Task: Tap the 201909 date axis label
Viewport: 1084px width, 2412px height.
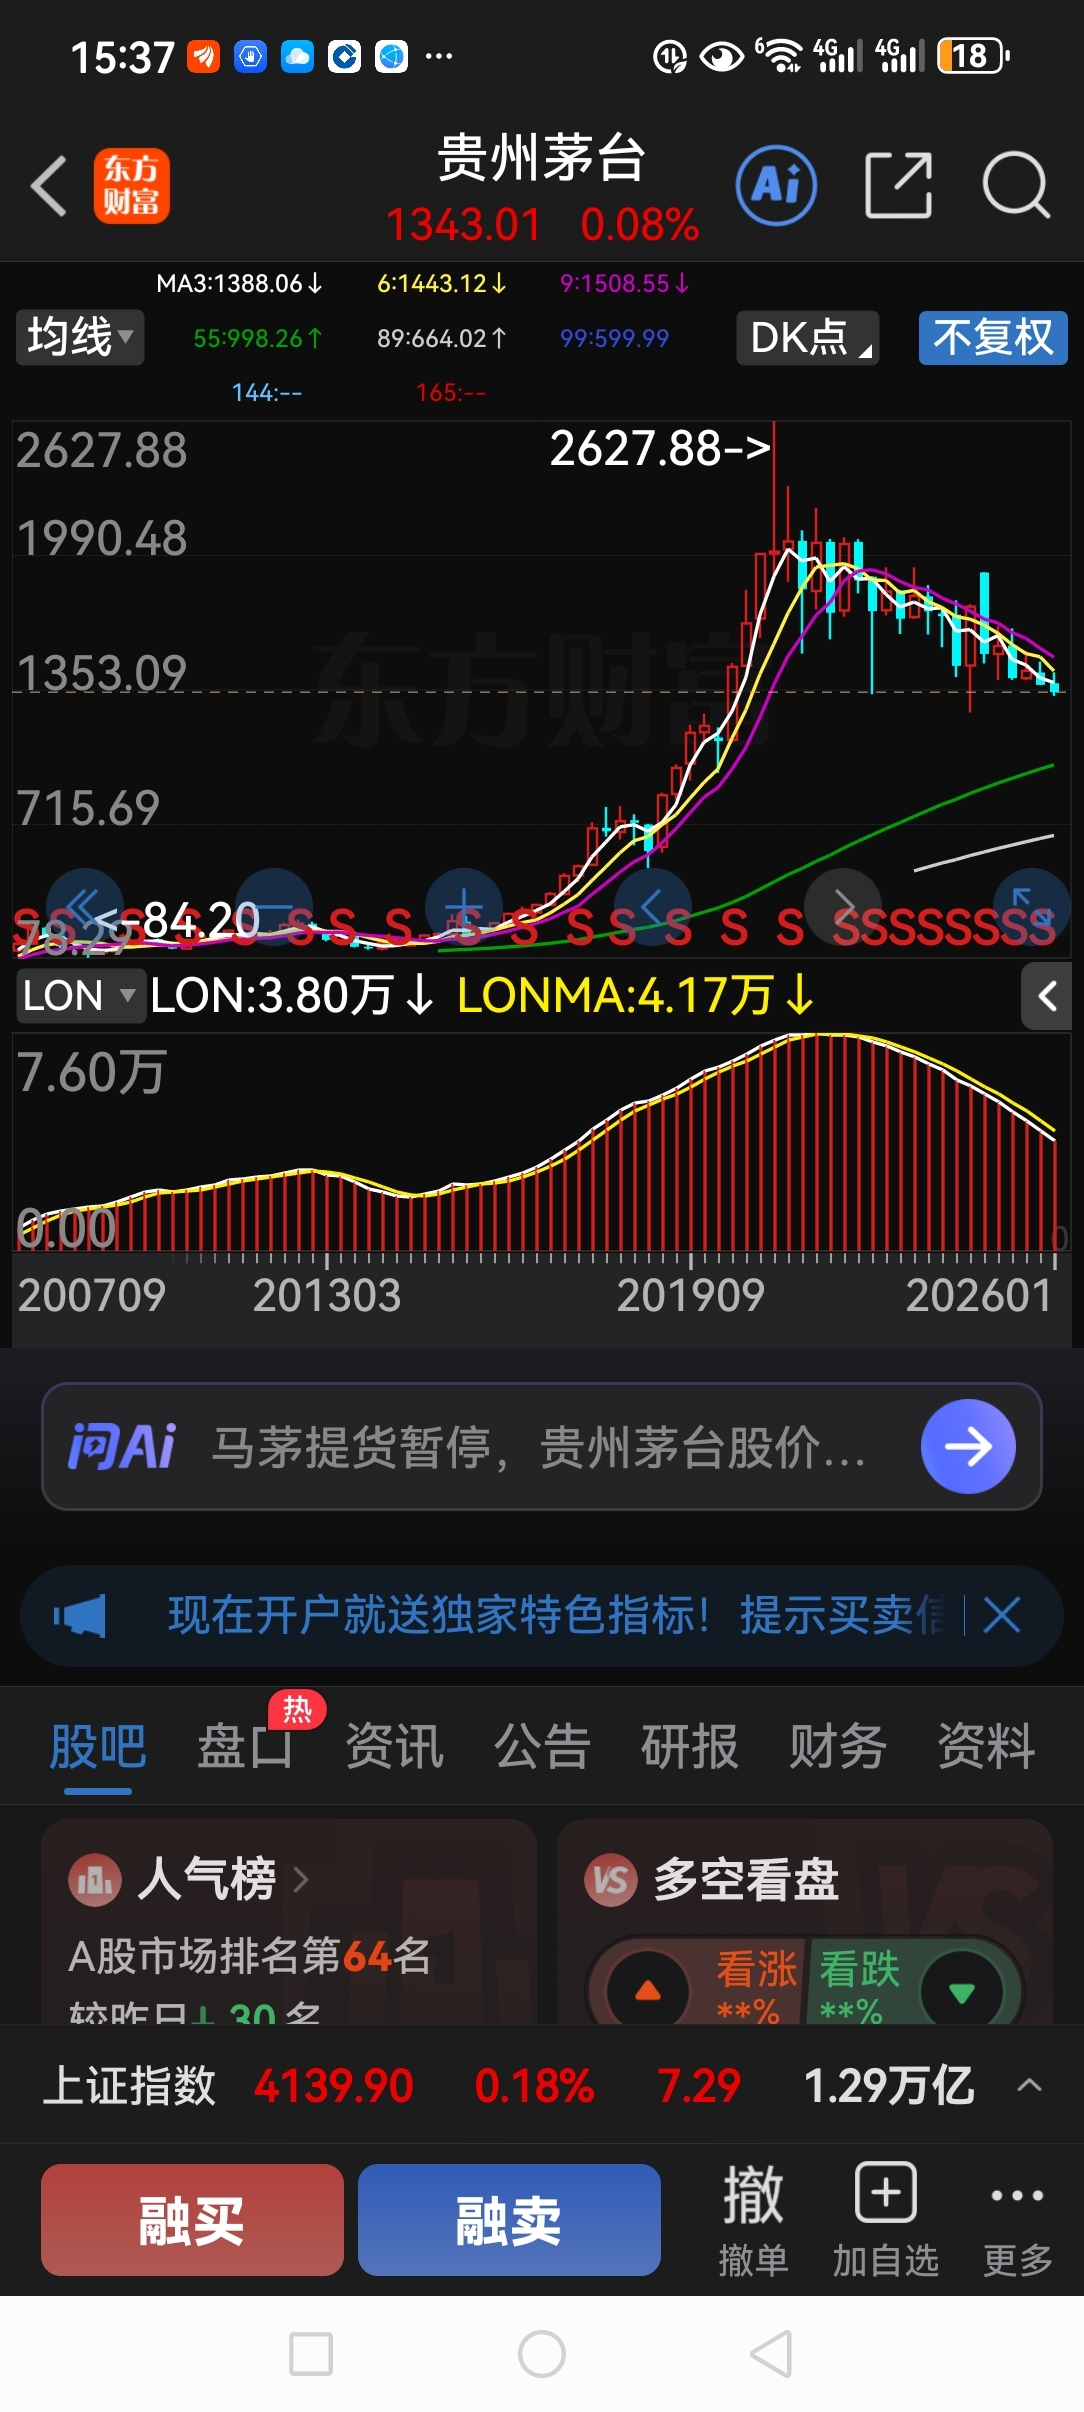Action: tap(690, 1296)
